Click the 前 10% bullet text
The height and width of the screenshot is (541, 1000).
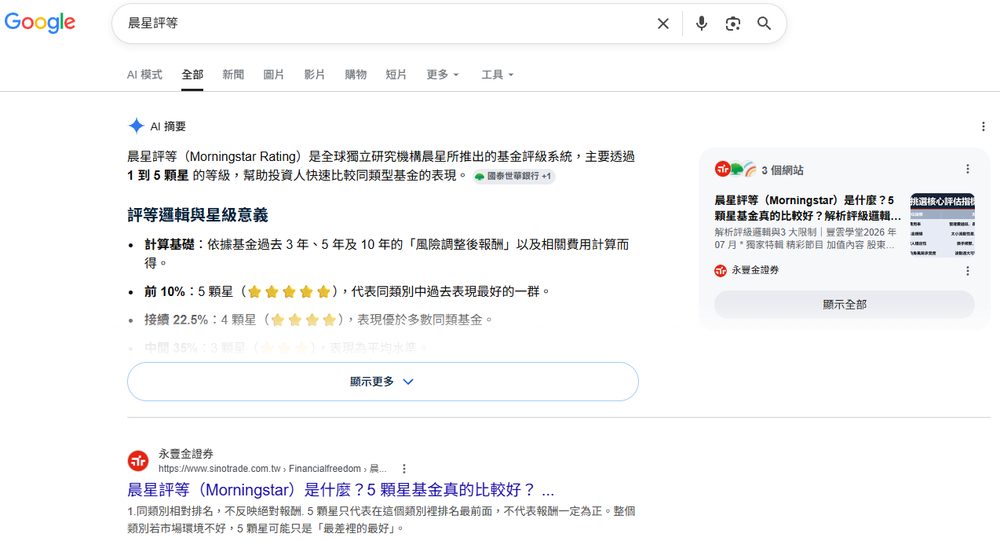[x=347, y=292]
